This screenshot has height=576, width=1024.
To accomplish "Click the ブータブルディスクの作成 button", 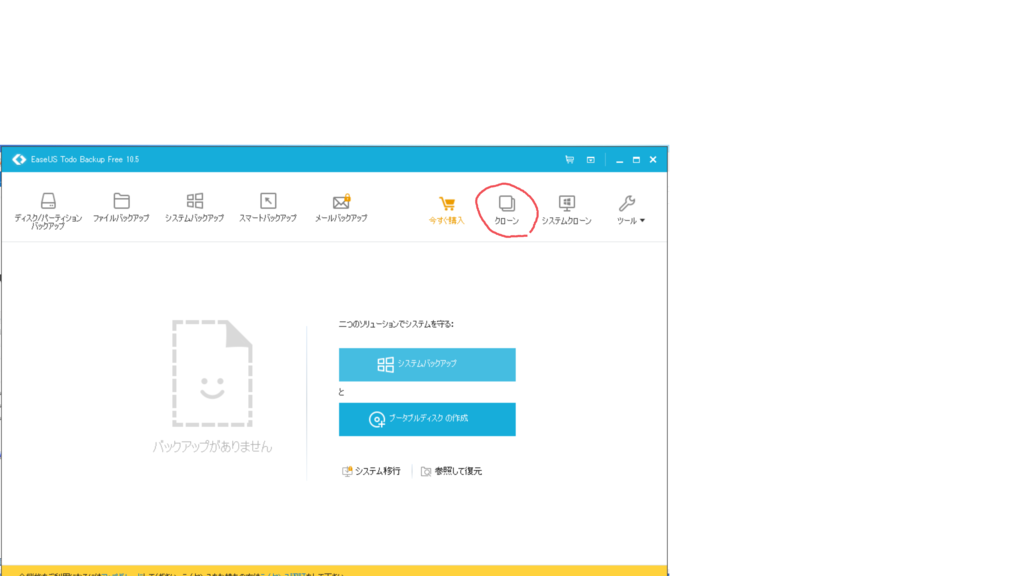I will click(427, 419).
